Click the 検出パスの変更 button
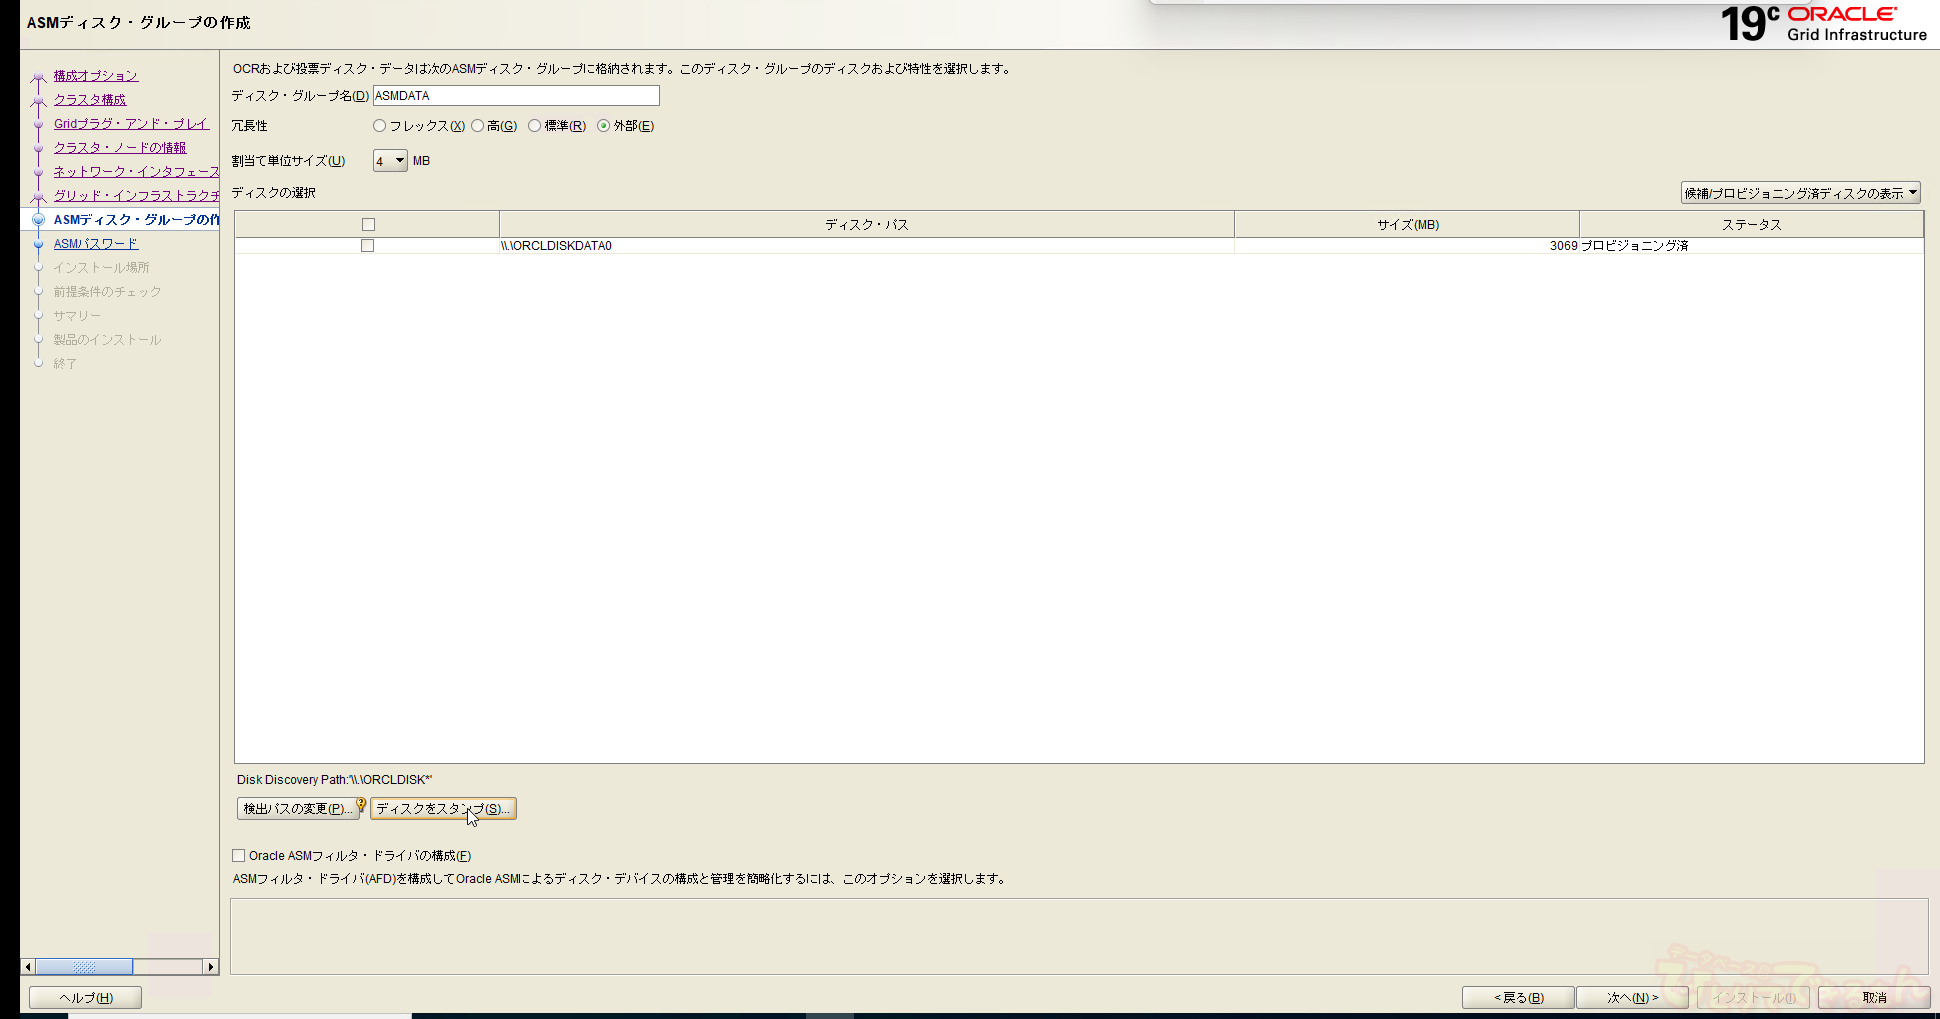 296,809
